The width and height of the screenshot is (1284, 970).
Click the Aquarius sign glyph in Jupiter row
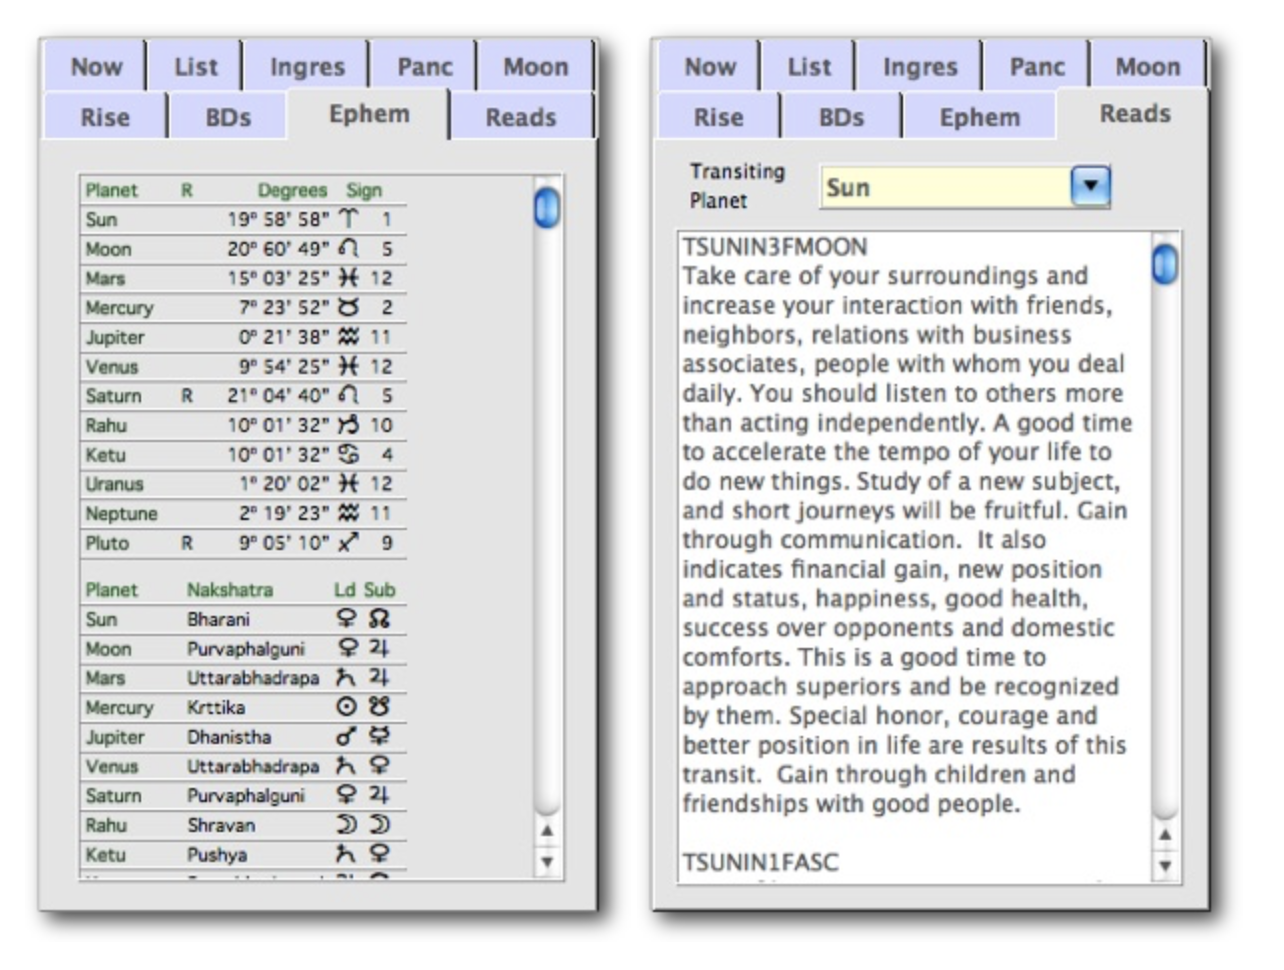tap(348, 337)
